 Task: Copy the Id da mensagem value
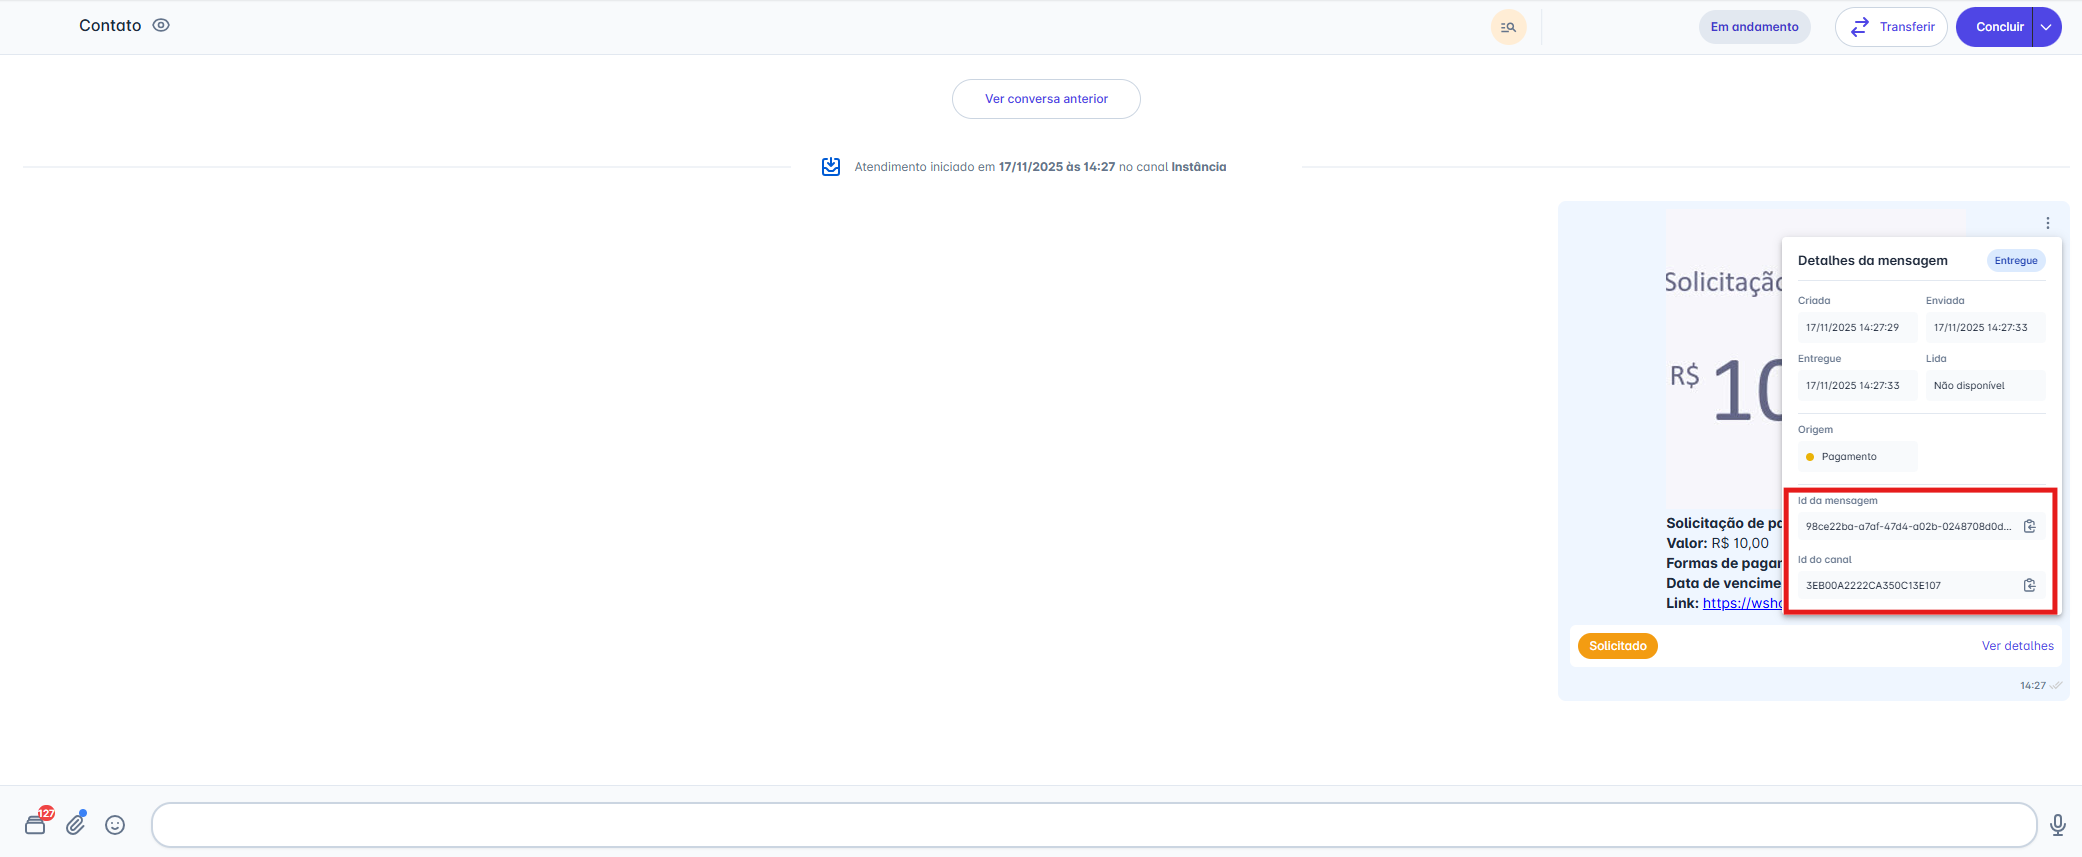coord(2029,526)
